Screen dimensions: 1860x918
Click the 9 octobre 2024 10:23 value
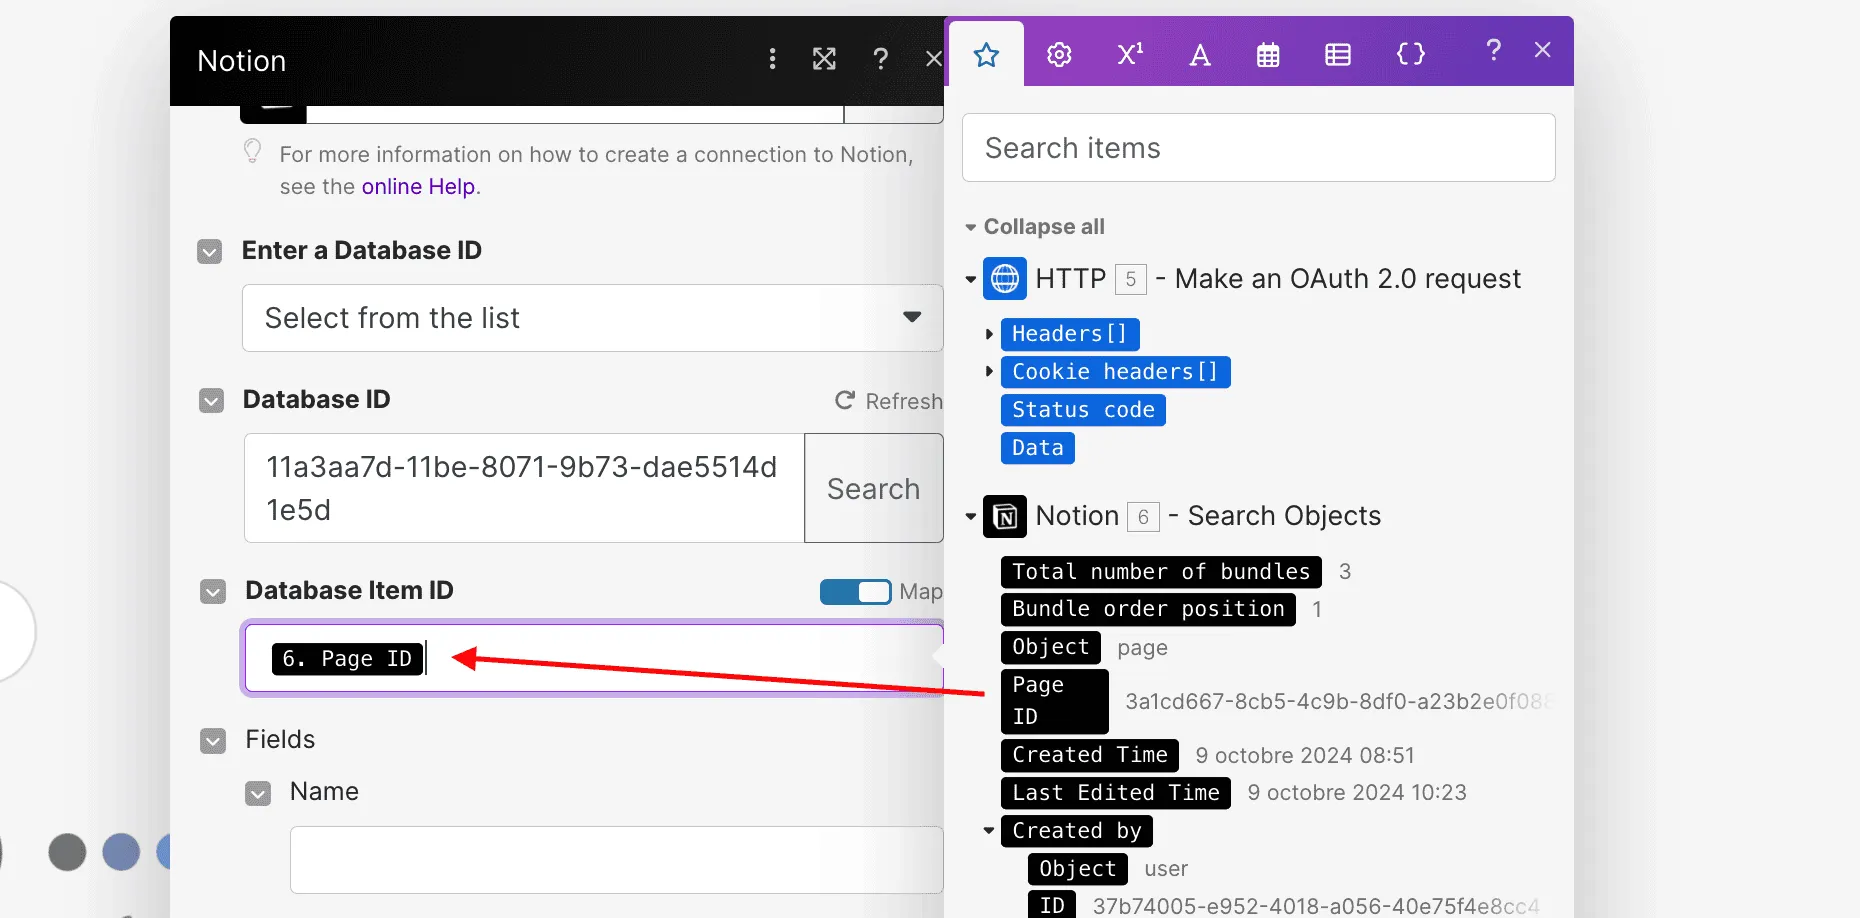pos(1357,793)
